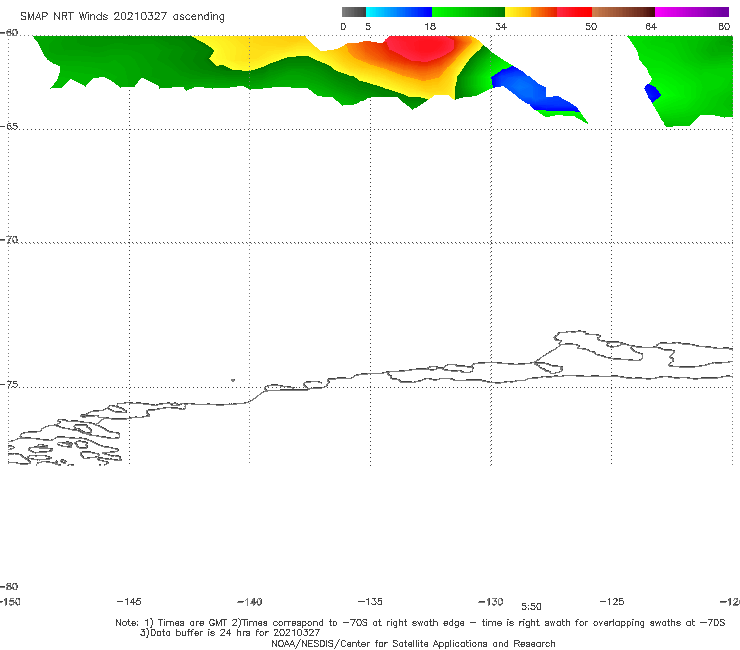Screen dimensions: 740x650
Task: Click the small blue patch in the right swath
Action: (x=653, y=93)
